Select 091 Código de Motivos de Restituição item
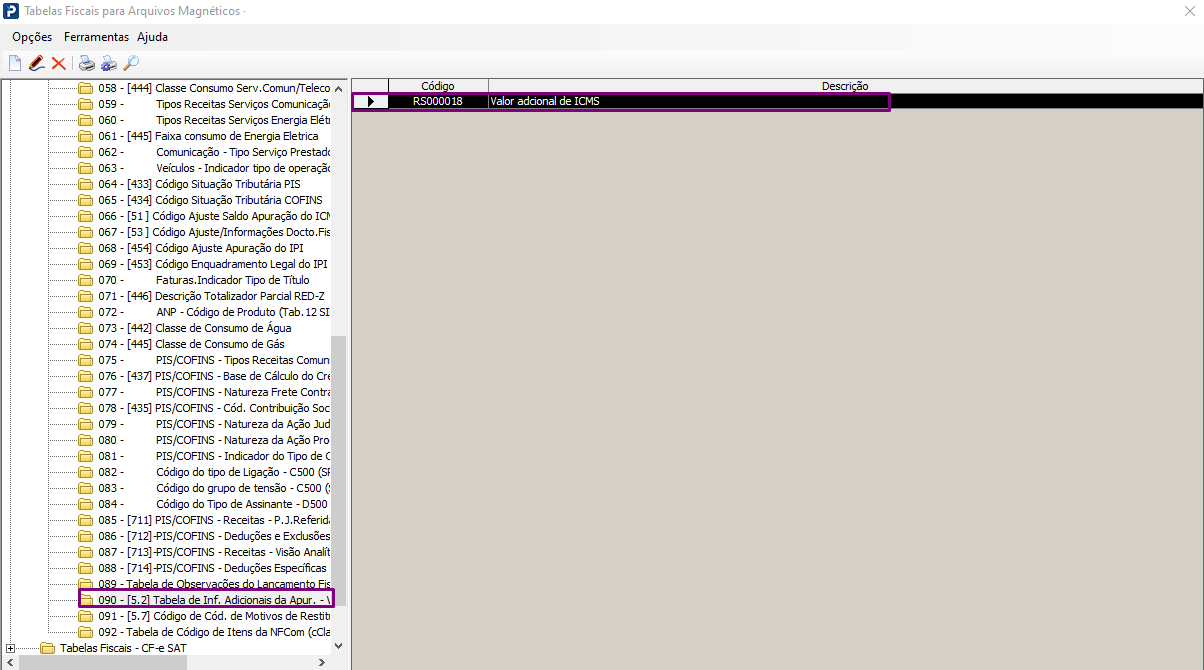This screenshot has height=670, width=1204. pyautogui.click(x=215, y=616)
